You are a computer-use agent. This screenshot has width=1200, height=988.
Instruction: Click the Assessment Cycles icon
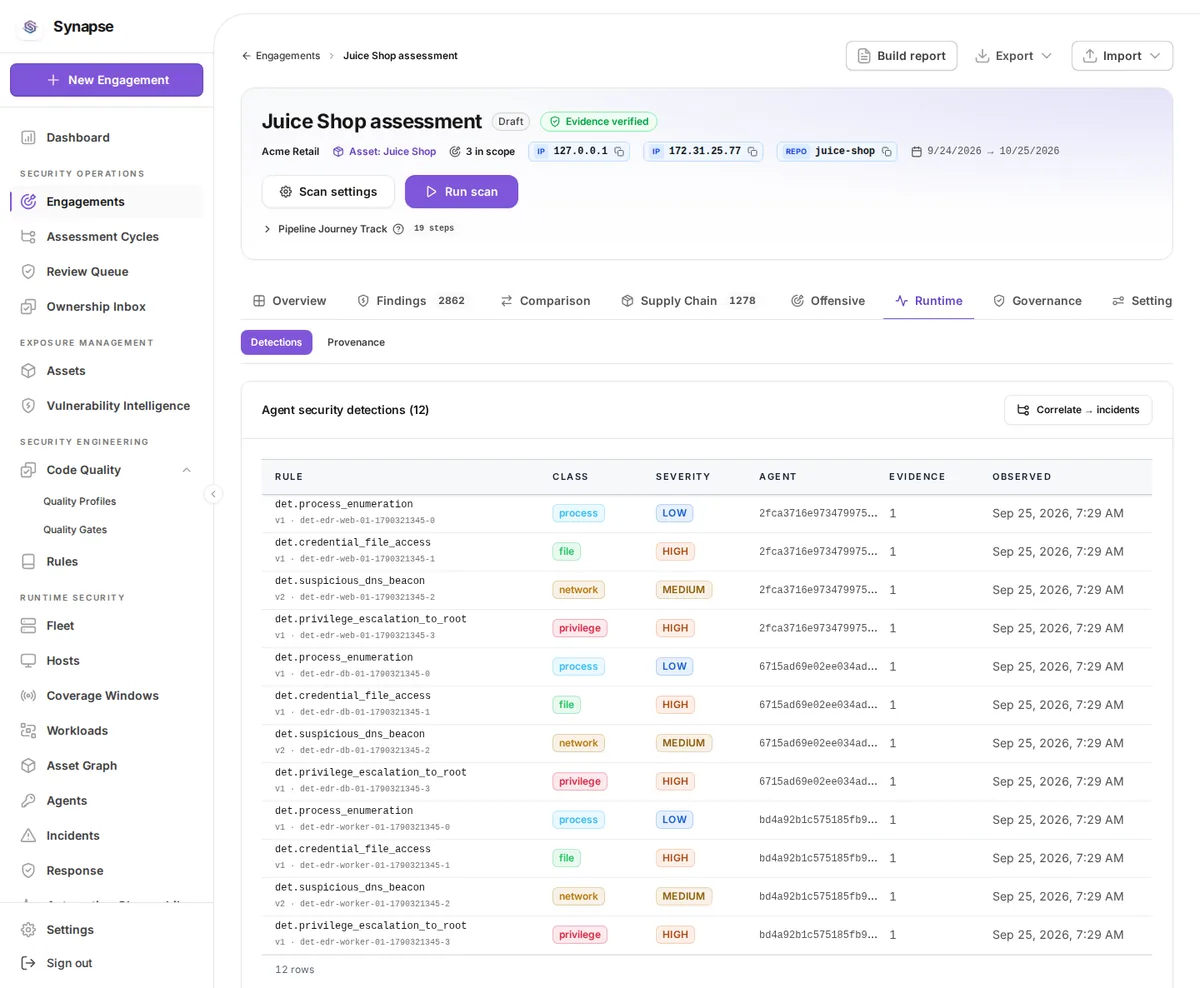click(x=28, y=236)
